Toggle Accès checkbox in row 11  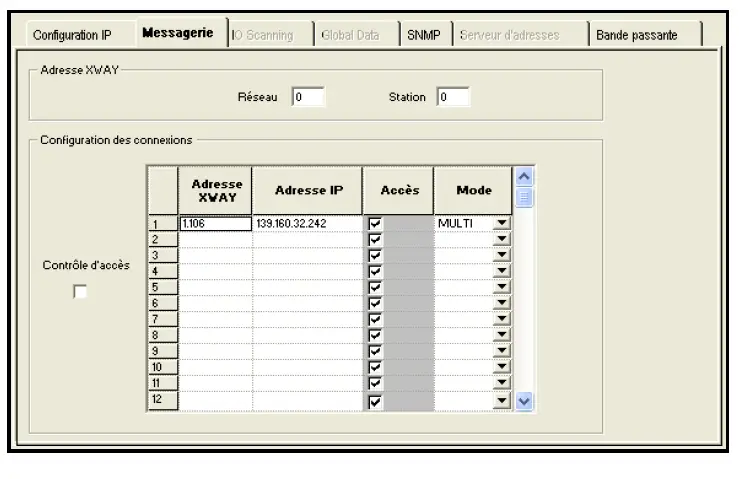(x=375, y=383)
